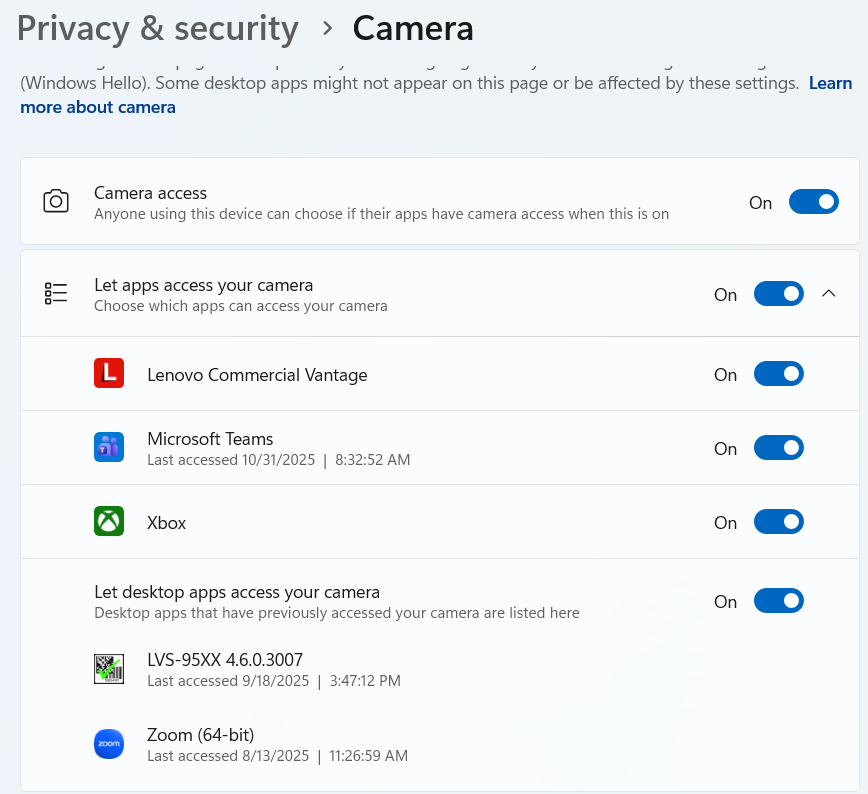Click the Microsoft Teams app icon
This screenshot has width=868, height=794.
tap(109, 447)
